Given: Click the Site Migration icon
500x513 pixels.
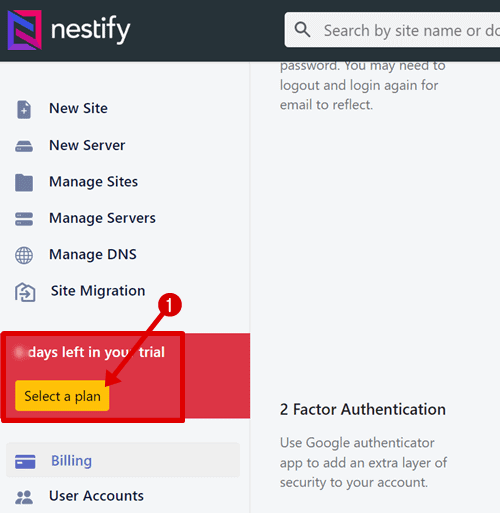Looking at the screenshot, I should [x=25, y=292].
